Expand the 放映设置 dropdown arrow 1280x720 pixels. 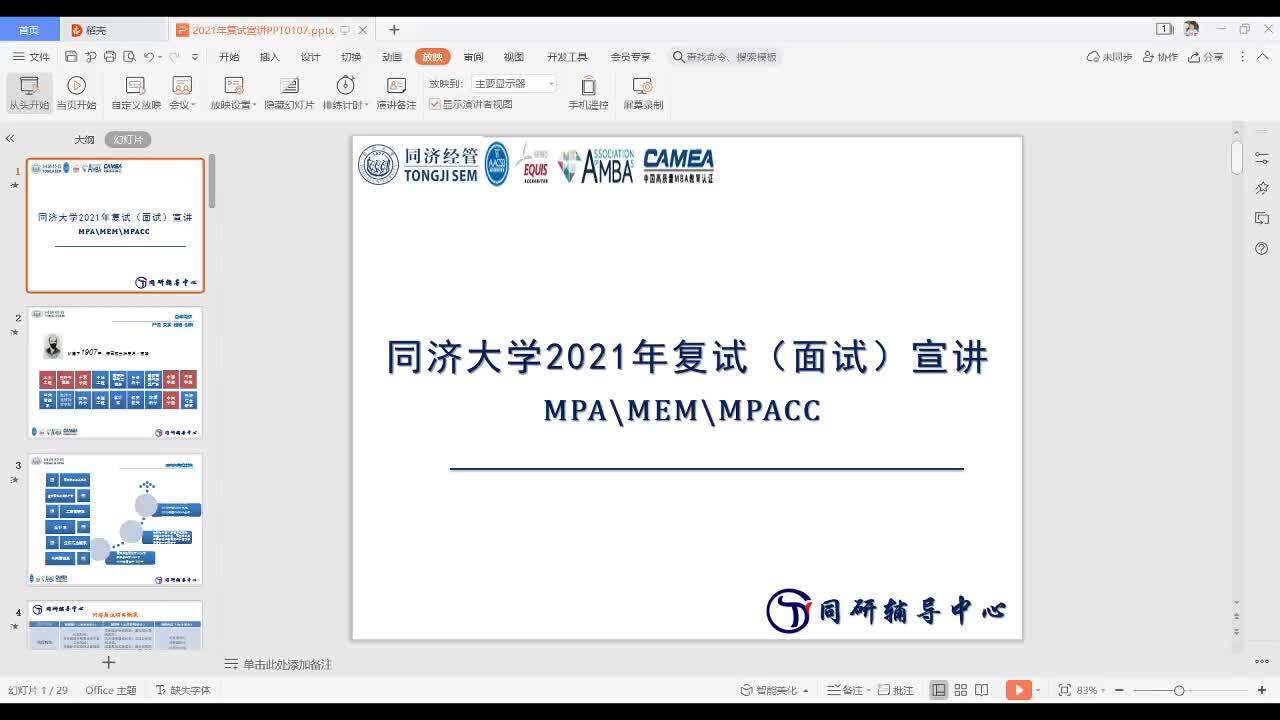[255, 105]
